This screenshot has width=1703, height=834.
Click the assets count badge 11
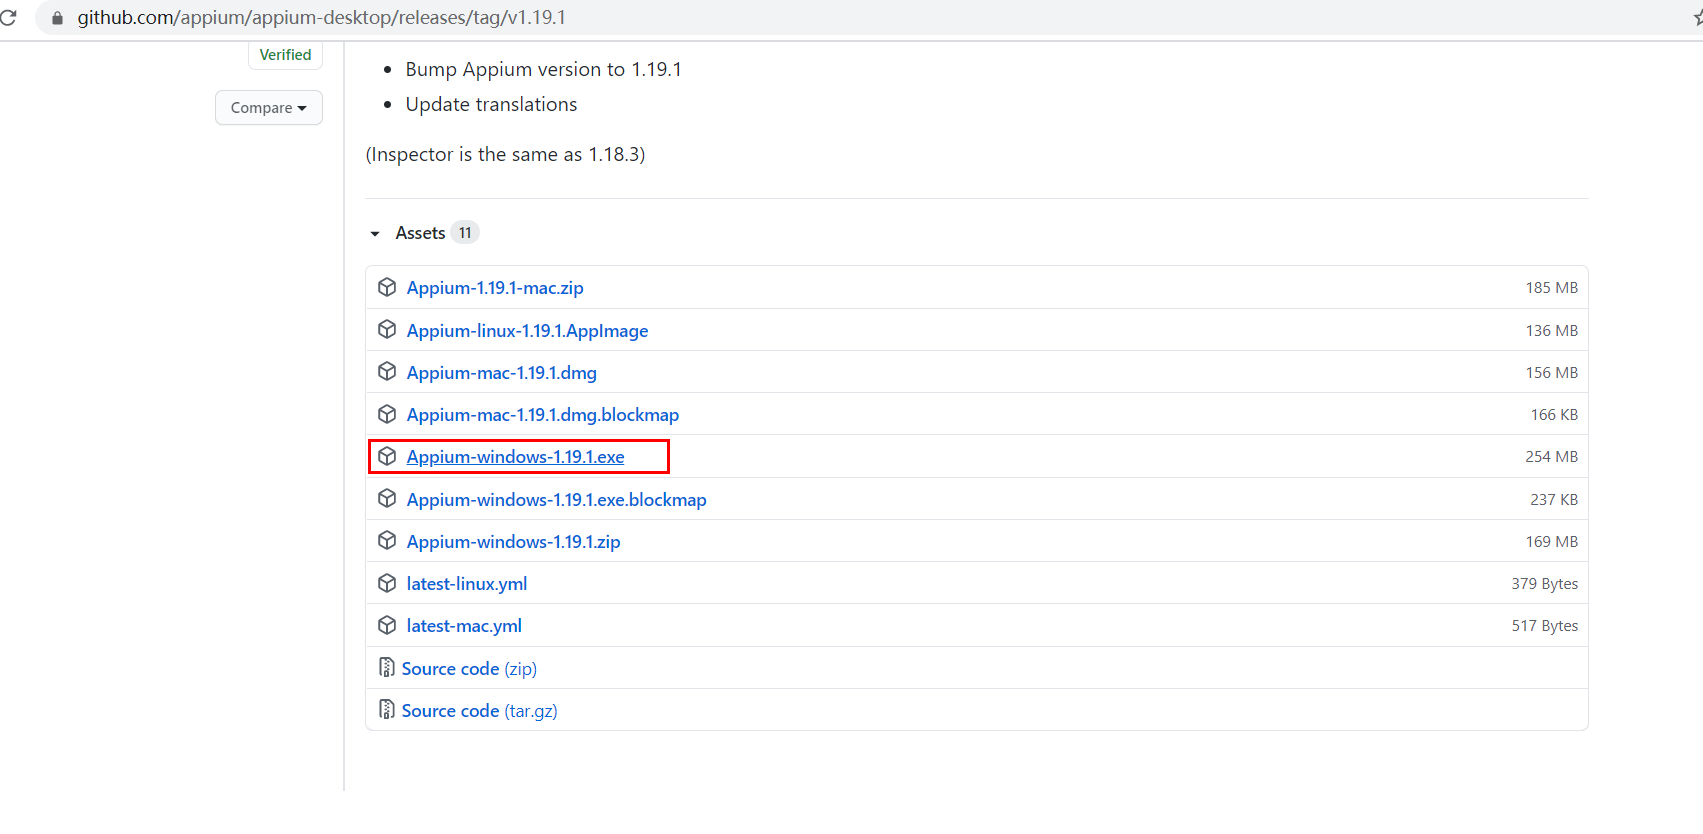pyautogui.click(x=465, y=233)
